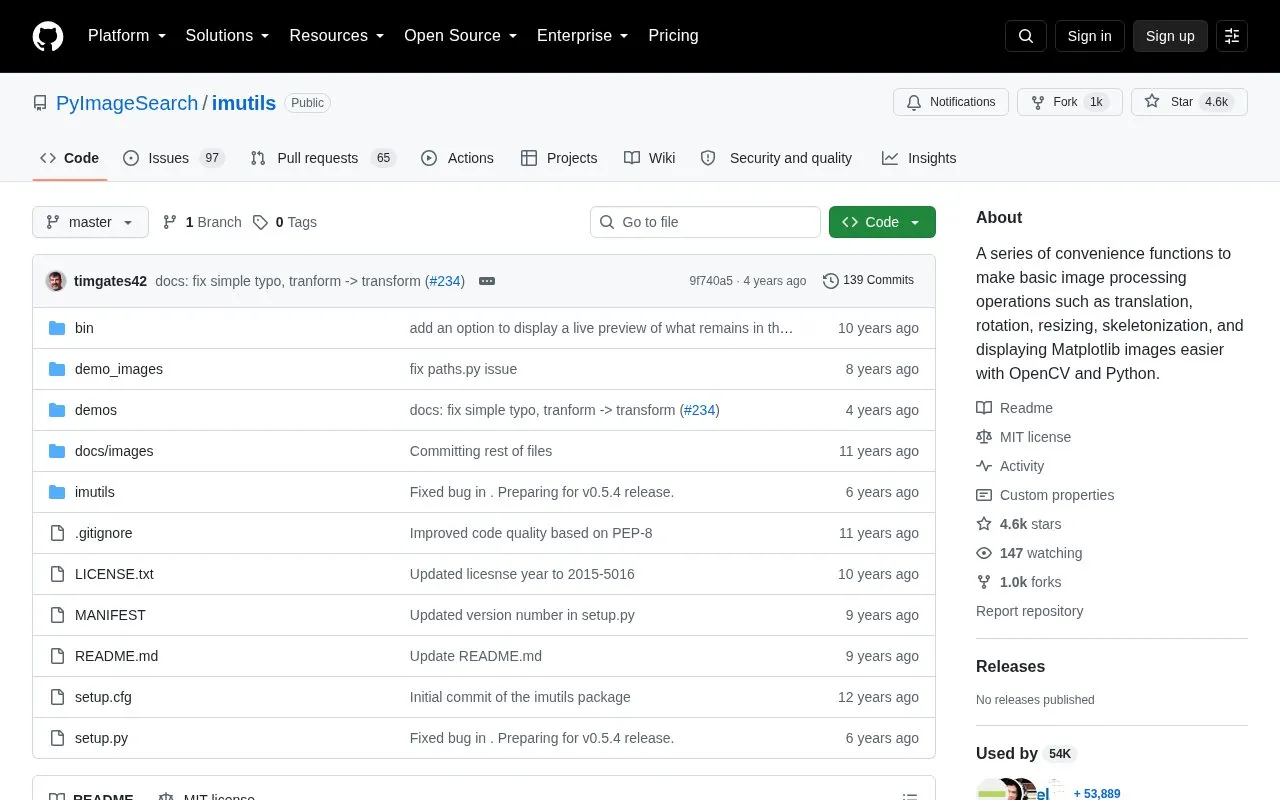Open the Wiki tab
The height and width of the screenshot is (800, 1280).
pyautogui.click(x=650, y=158)
